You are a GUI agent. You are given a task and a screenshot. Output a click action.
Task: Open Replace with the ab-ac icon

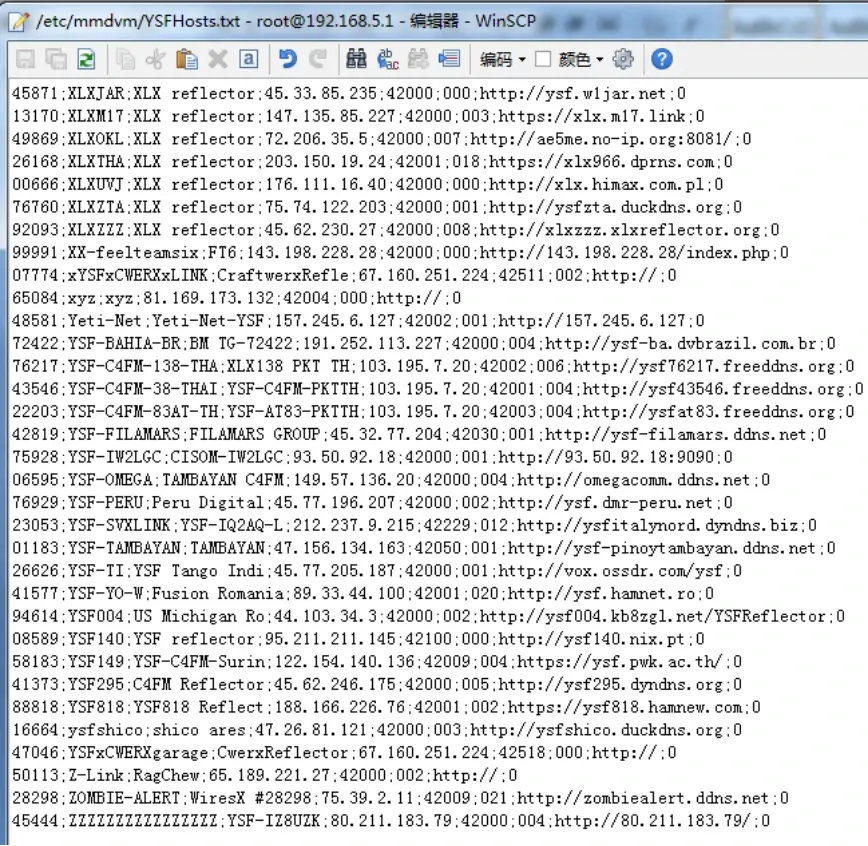click(388, 59)
